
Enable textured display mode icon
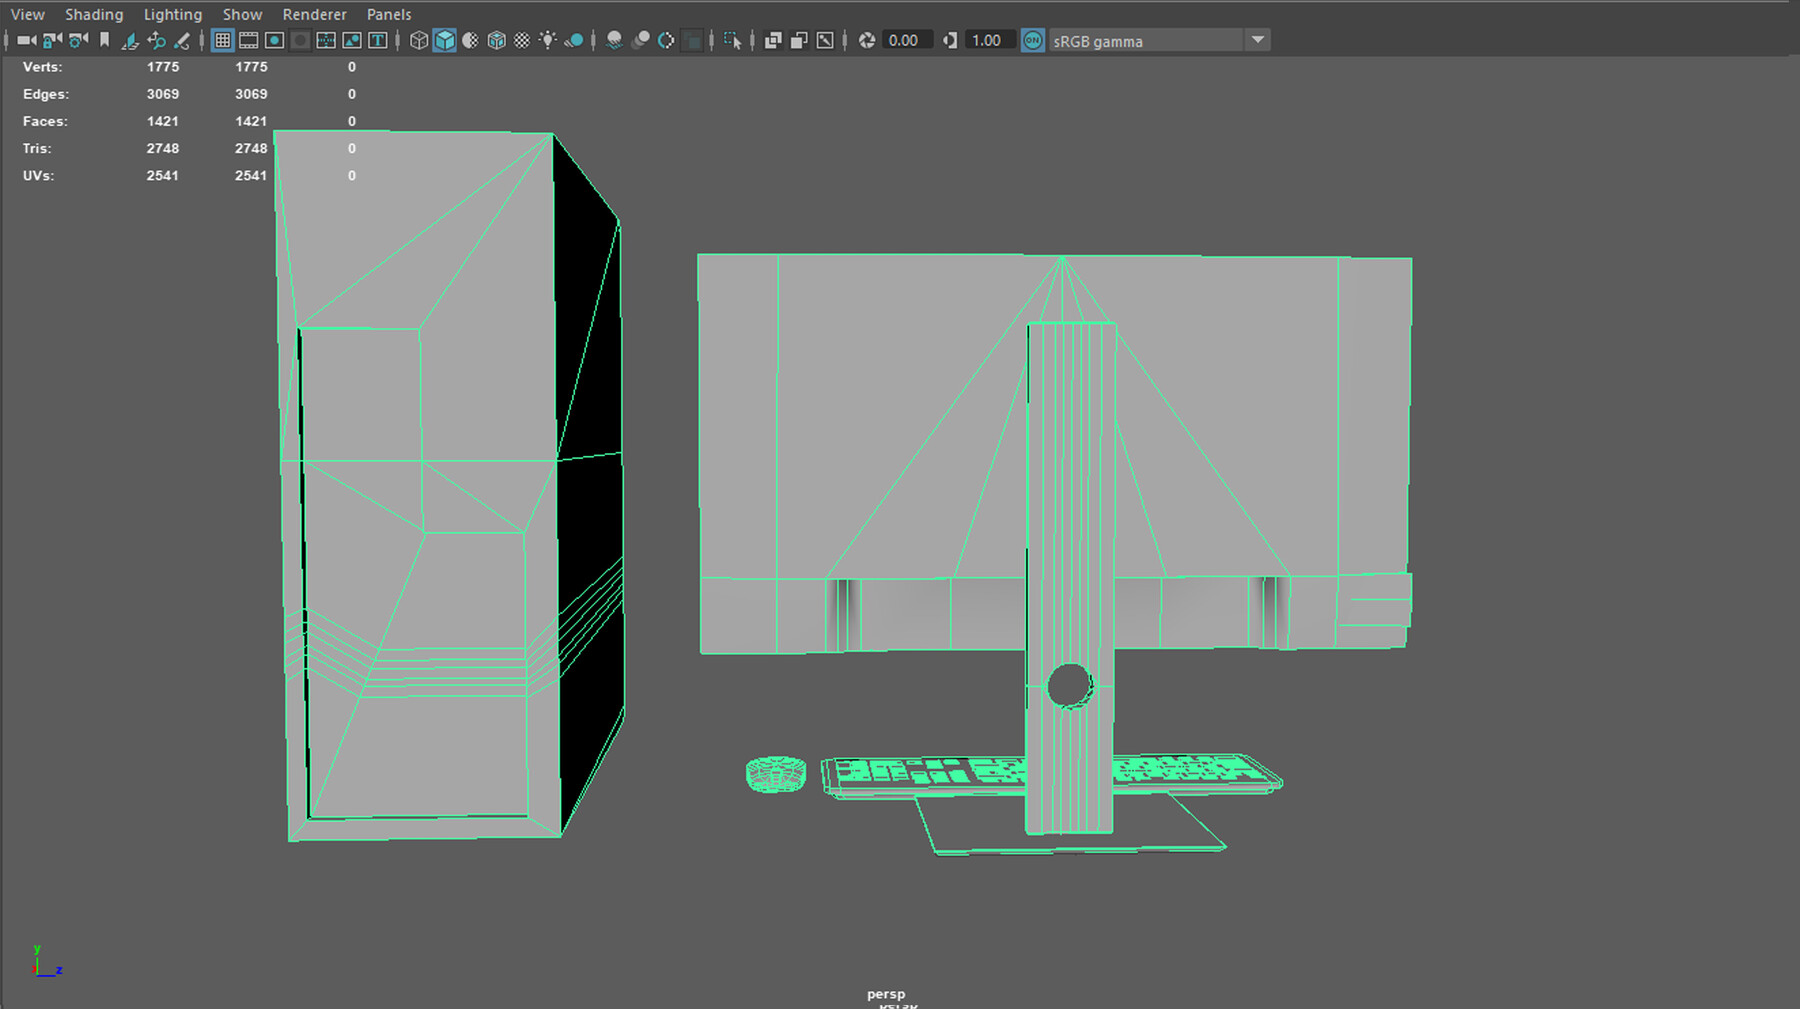click(495, 40)
